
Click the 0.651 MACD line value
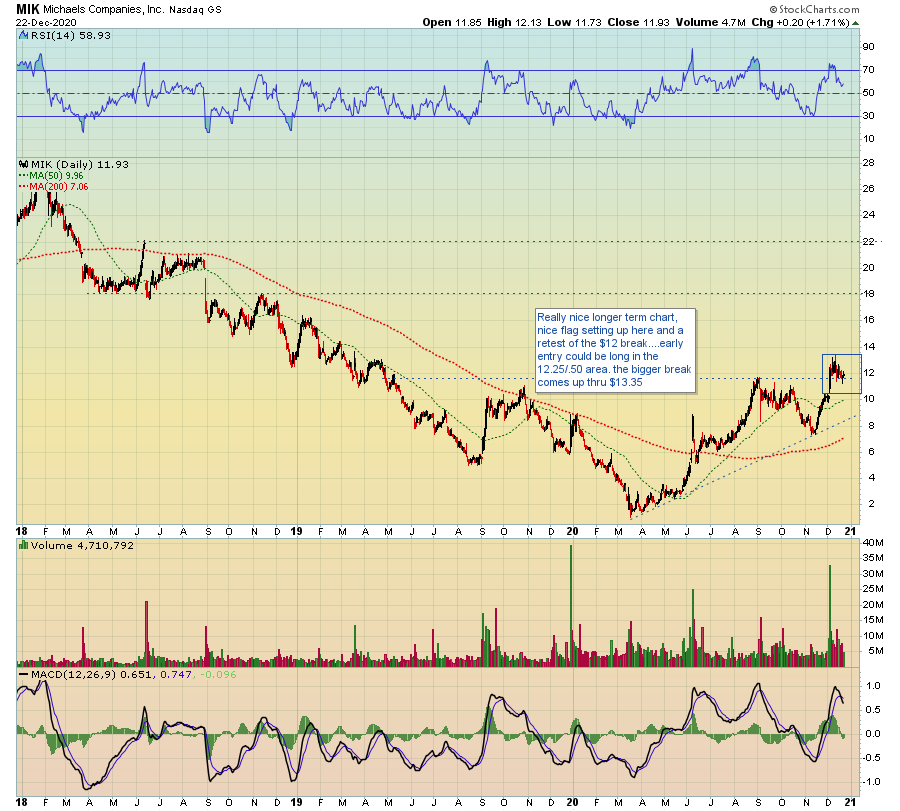click(136, 674)
